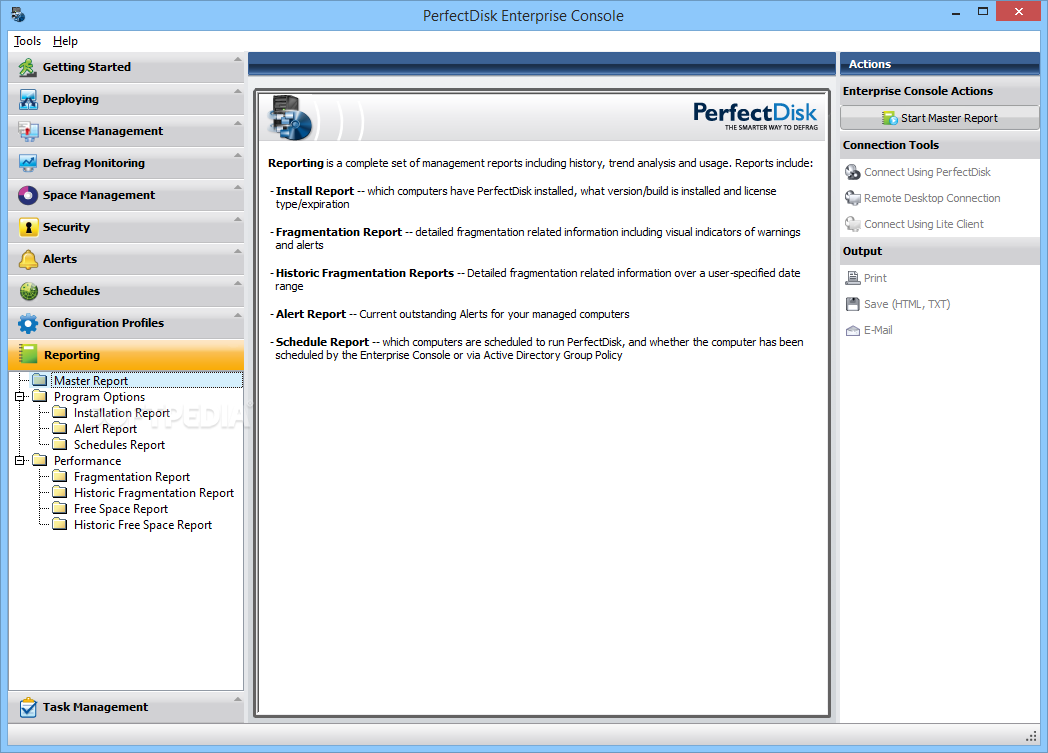
Task: Click Connect Using Lite Client link
Action: [924, 224]
